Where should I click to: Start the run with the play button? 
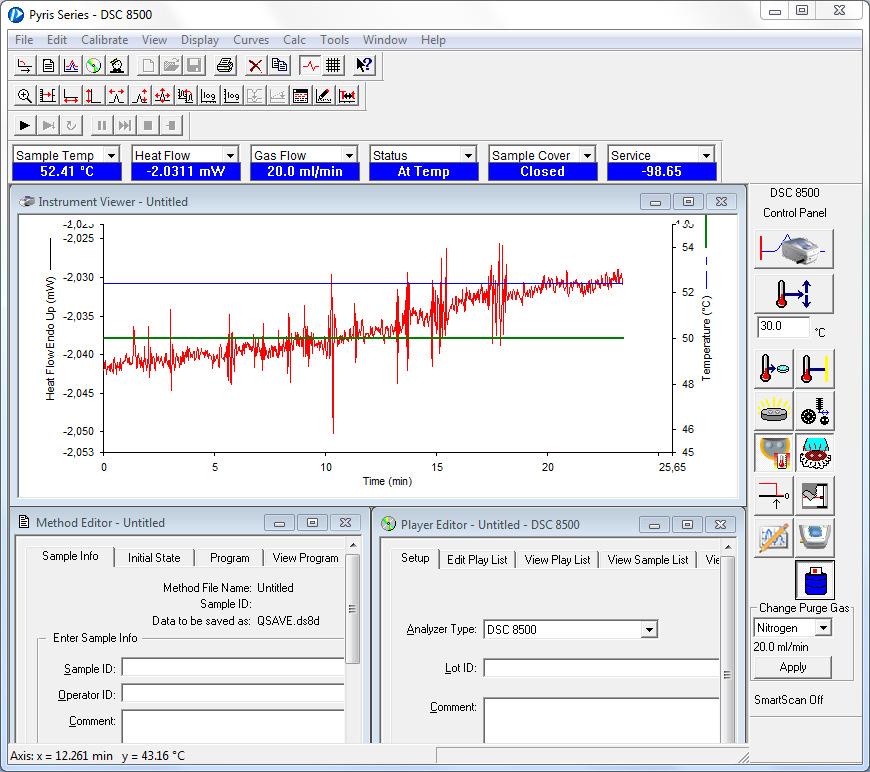(x=24, y=126)
